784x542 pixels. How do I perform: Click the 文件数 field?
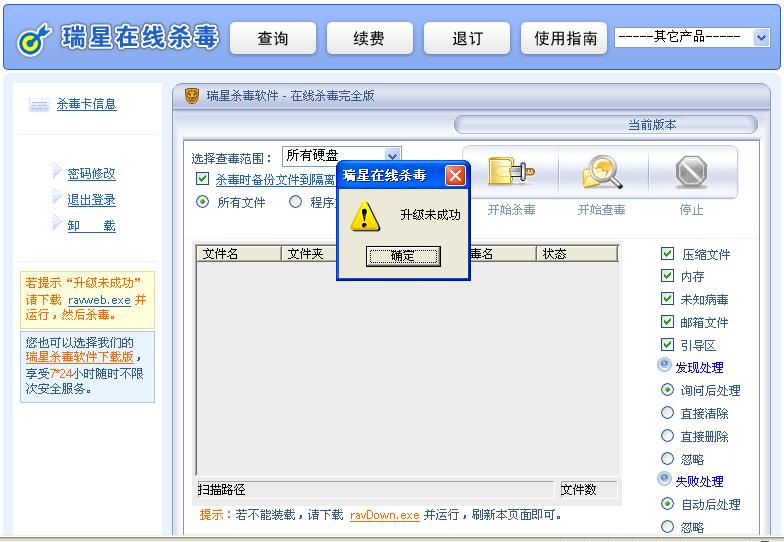588,490
